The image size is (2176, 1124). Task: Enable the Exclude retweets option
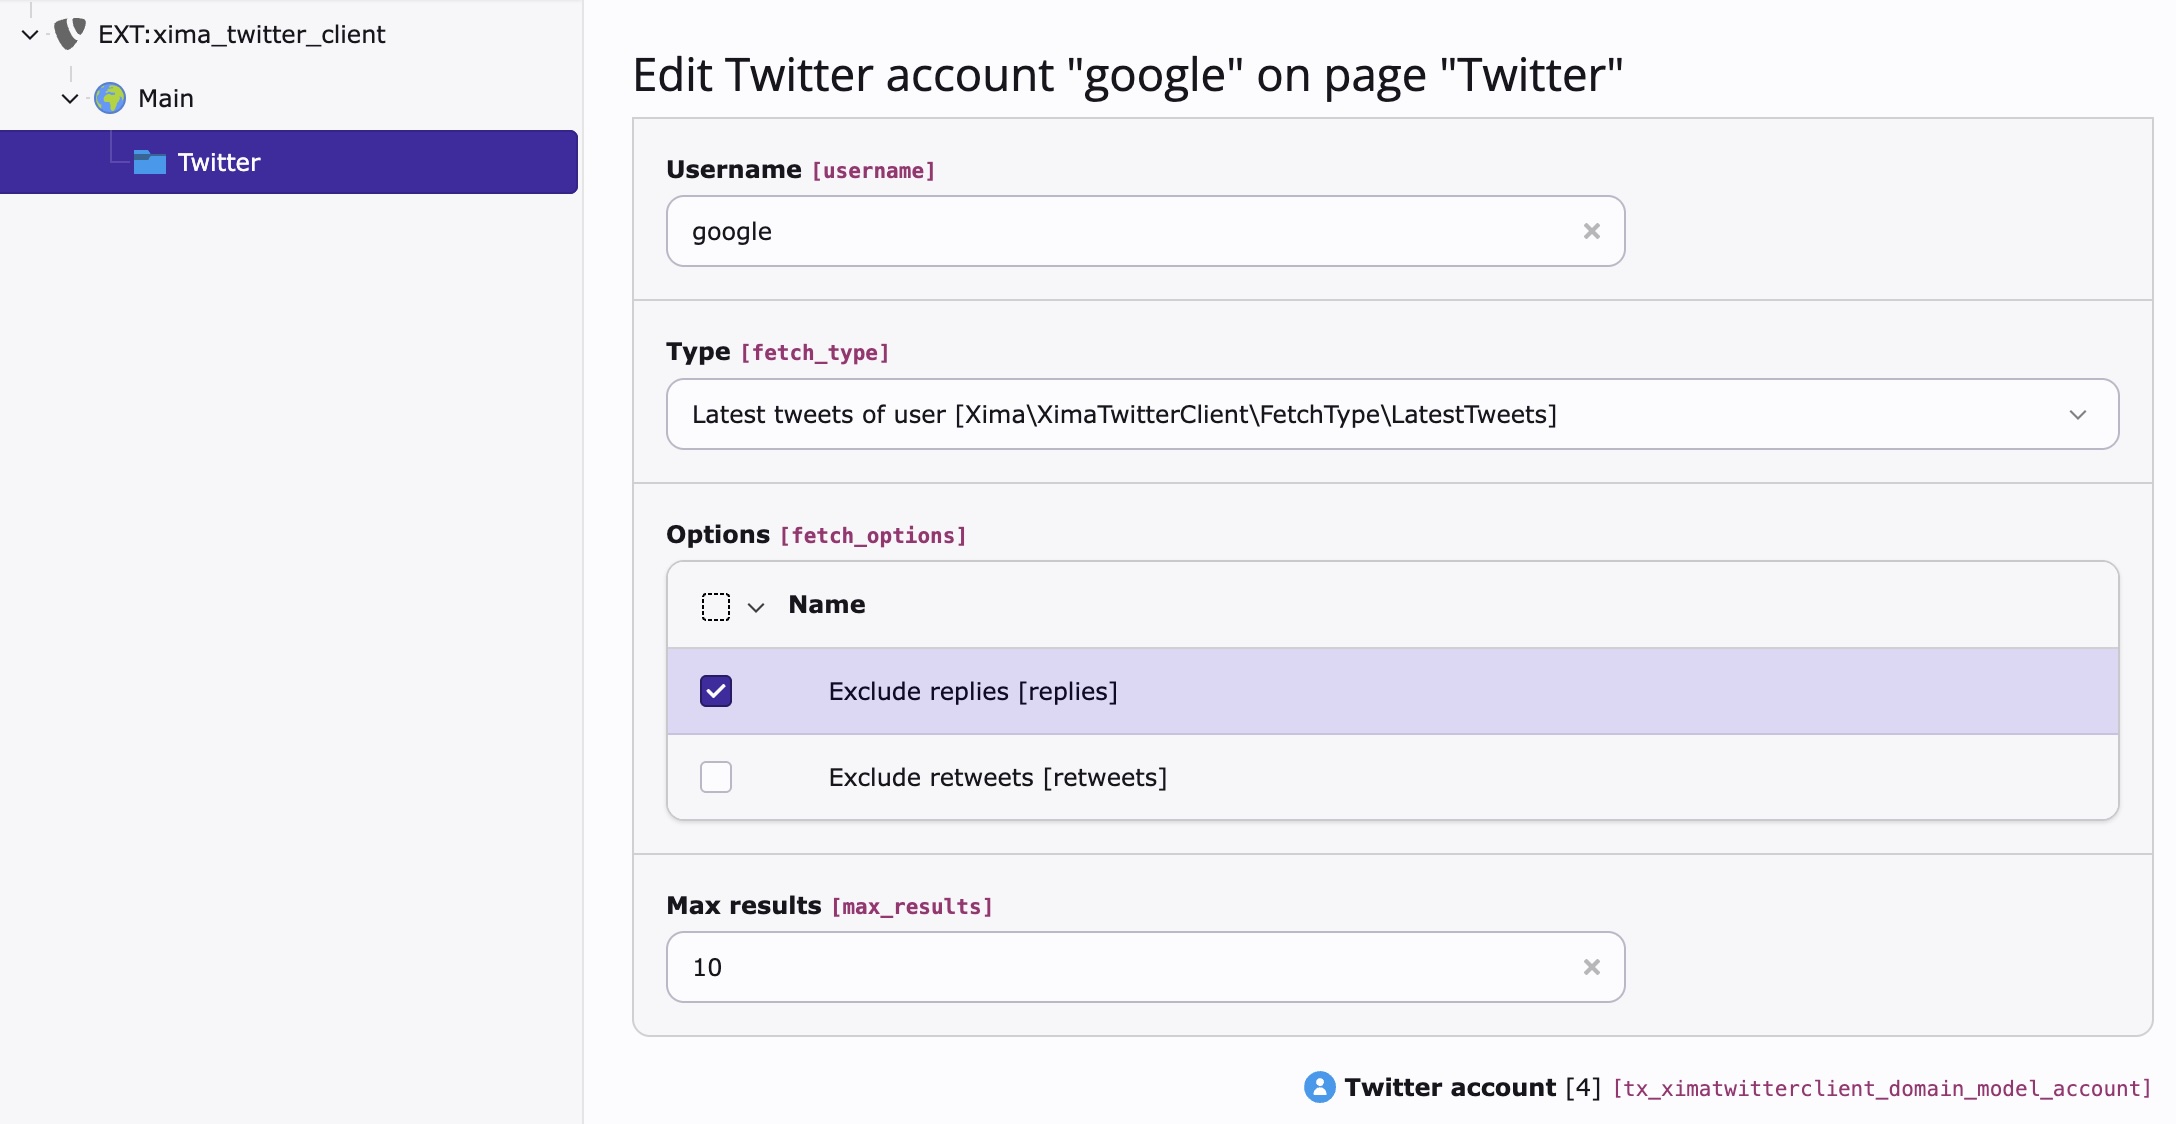coord(716,777)
